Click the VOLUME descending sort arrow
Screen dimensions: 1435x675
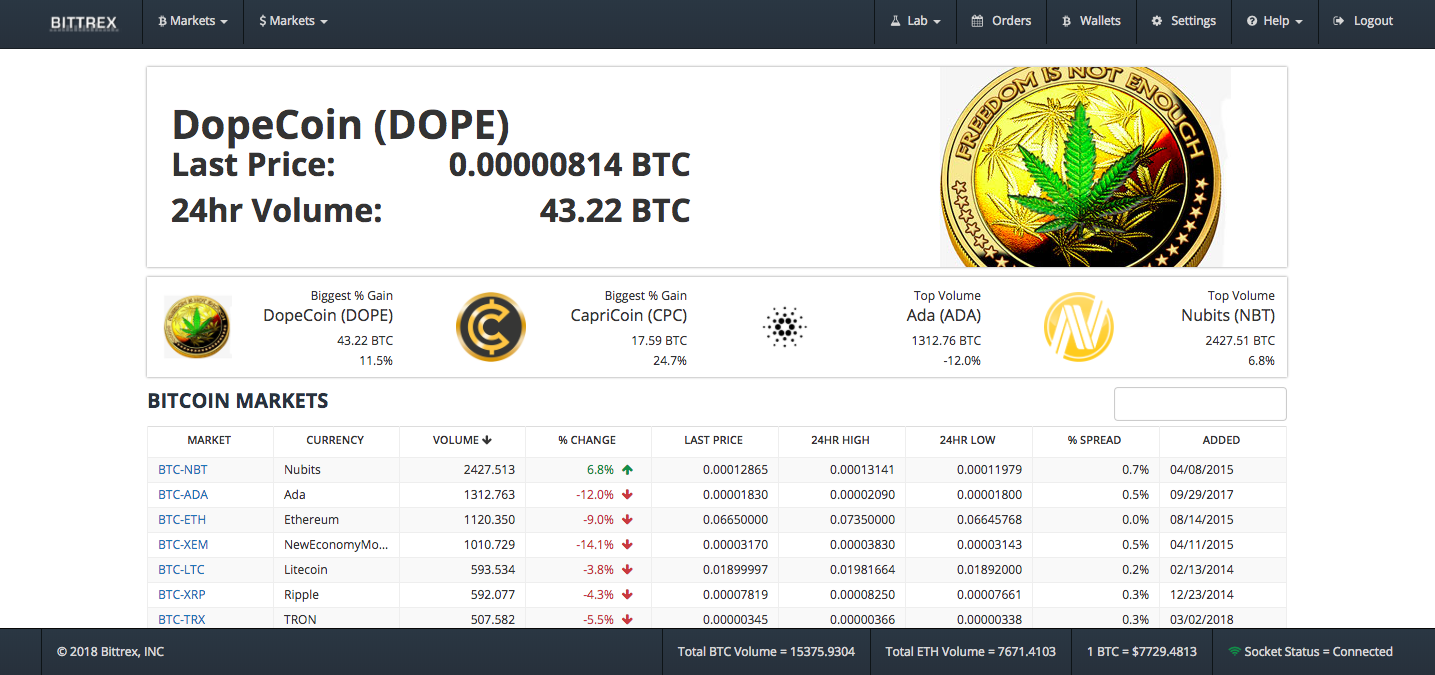click(x=487, y=440)
